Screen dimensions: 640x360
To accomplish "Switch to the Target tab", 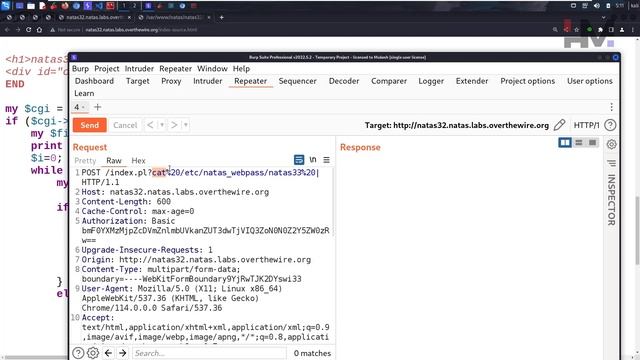I will click(138, 81).
